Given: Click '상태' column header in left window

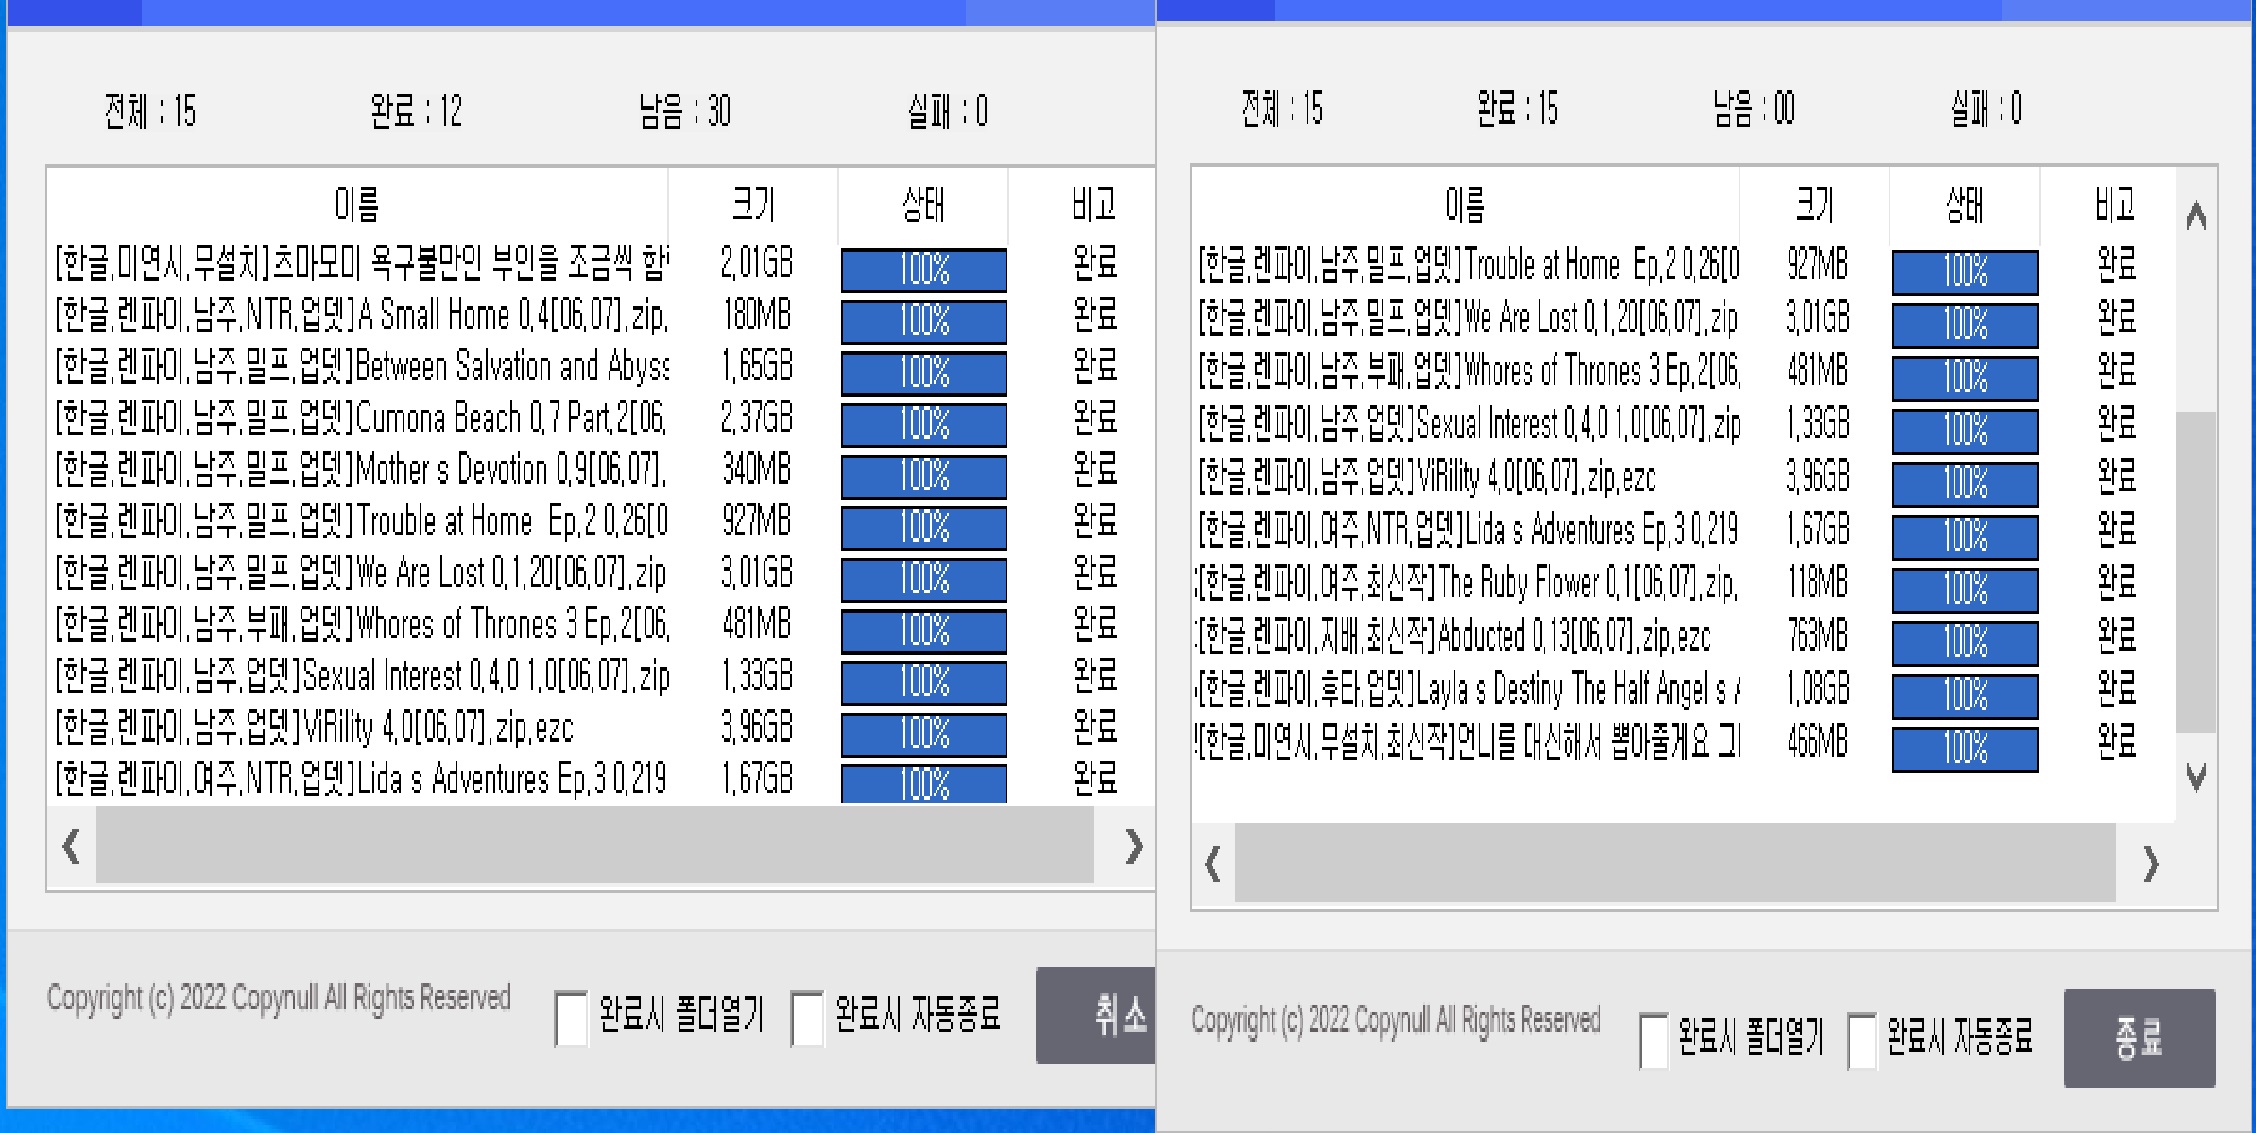Looking at the screenshot, I should (922, 205).
